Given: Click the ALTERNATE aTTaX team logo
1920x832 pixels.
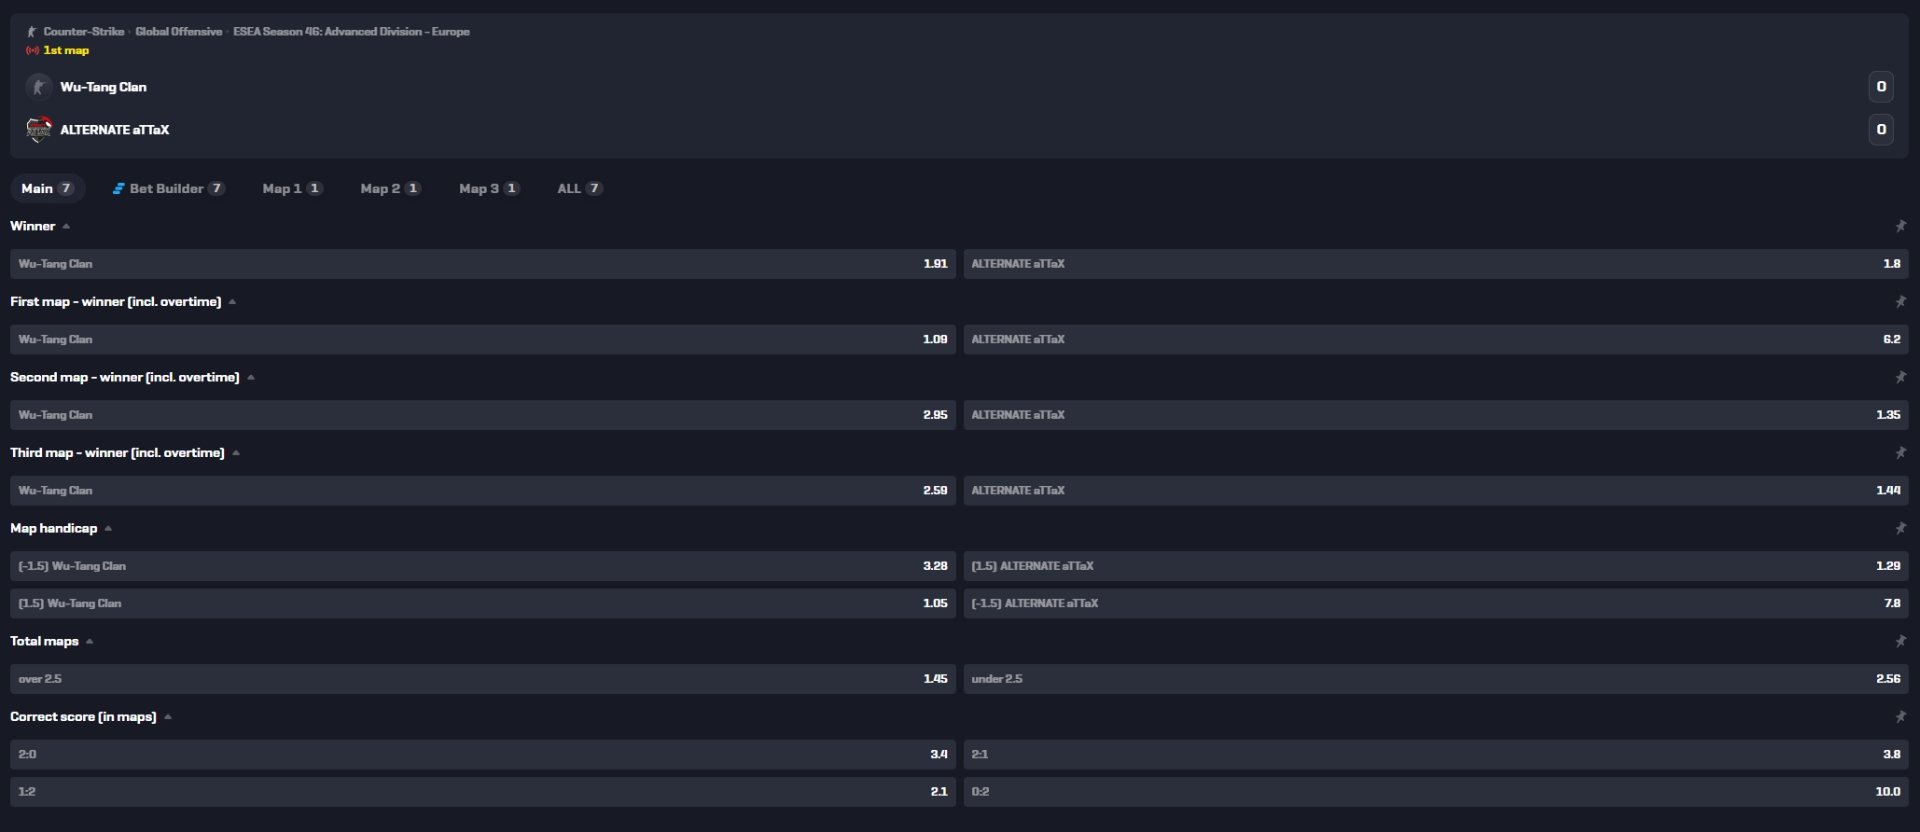Looking at the screenshot, I should click(x=38, y=129).
